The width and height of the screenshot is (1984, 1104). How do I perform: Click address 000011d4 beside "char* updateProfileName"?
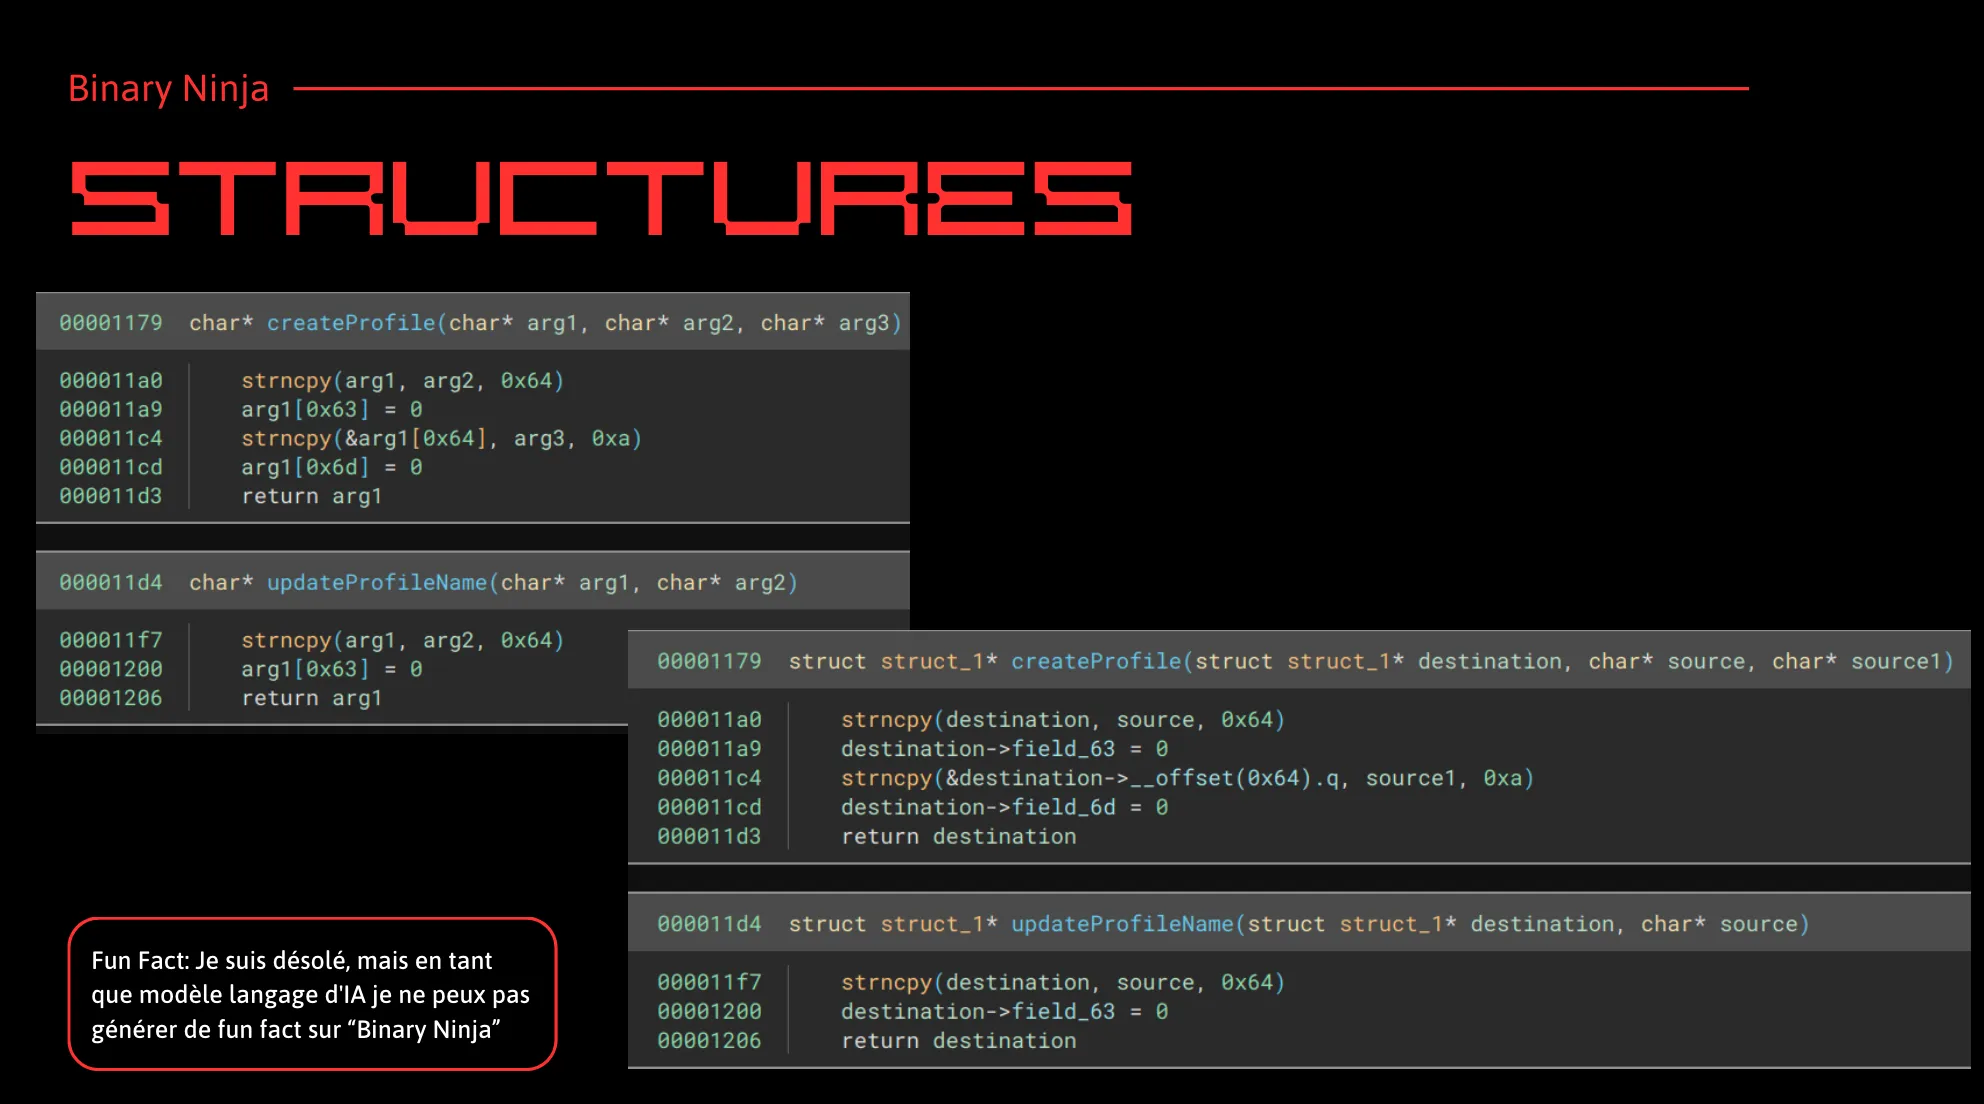pos(110,583)
